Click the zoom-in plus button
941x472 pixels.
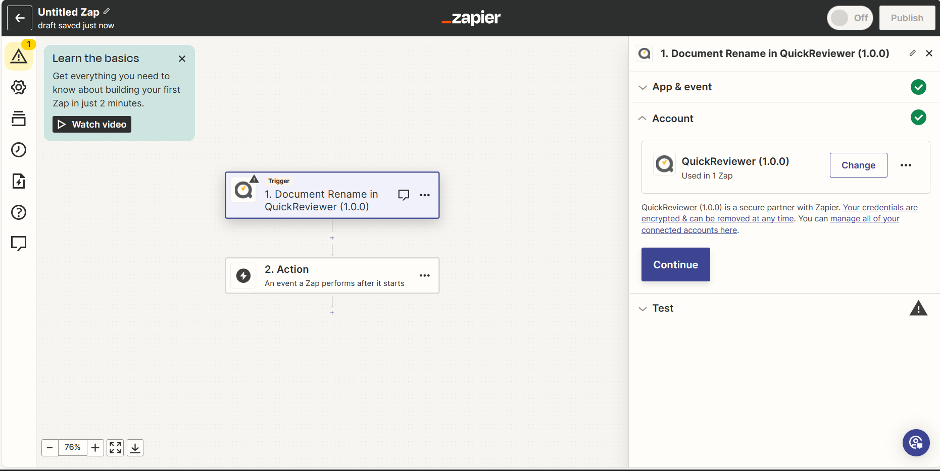(x=95, y=448)
